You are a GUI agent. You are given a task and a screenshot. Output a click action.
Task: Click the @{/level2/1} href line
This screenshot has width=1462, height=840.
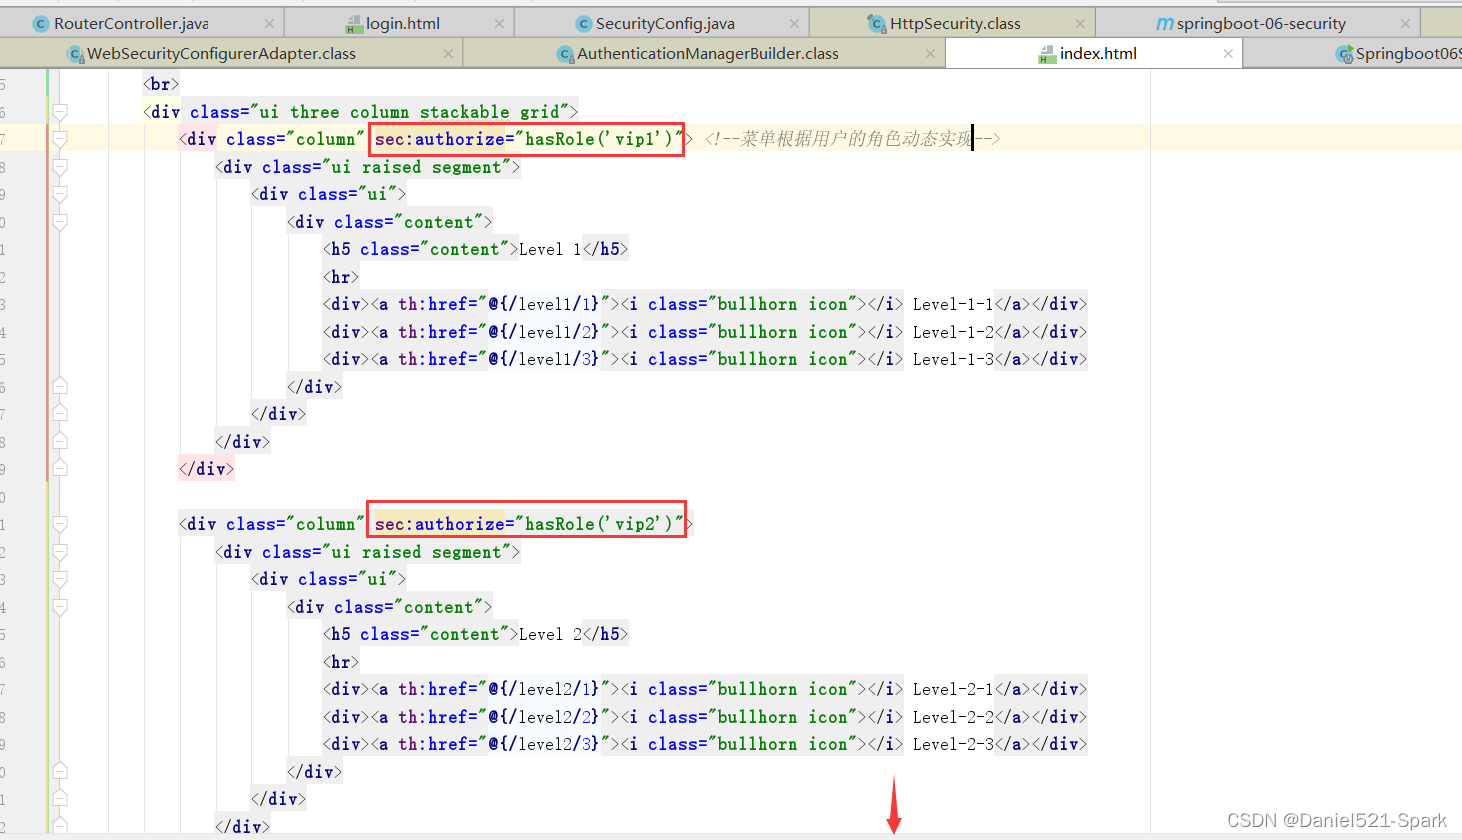click(705, 689)
